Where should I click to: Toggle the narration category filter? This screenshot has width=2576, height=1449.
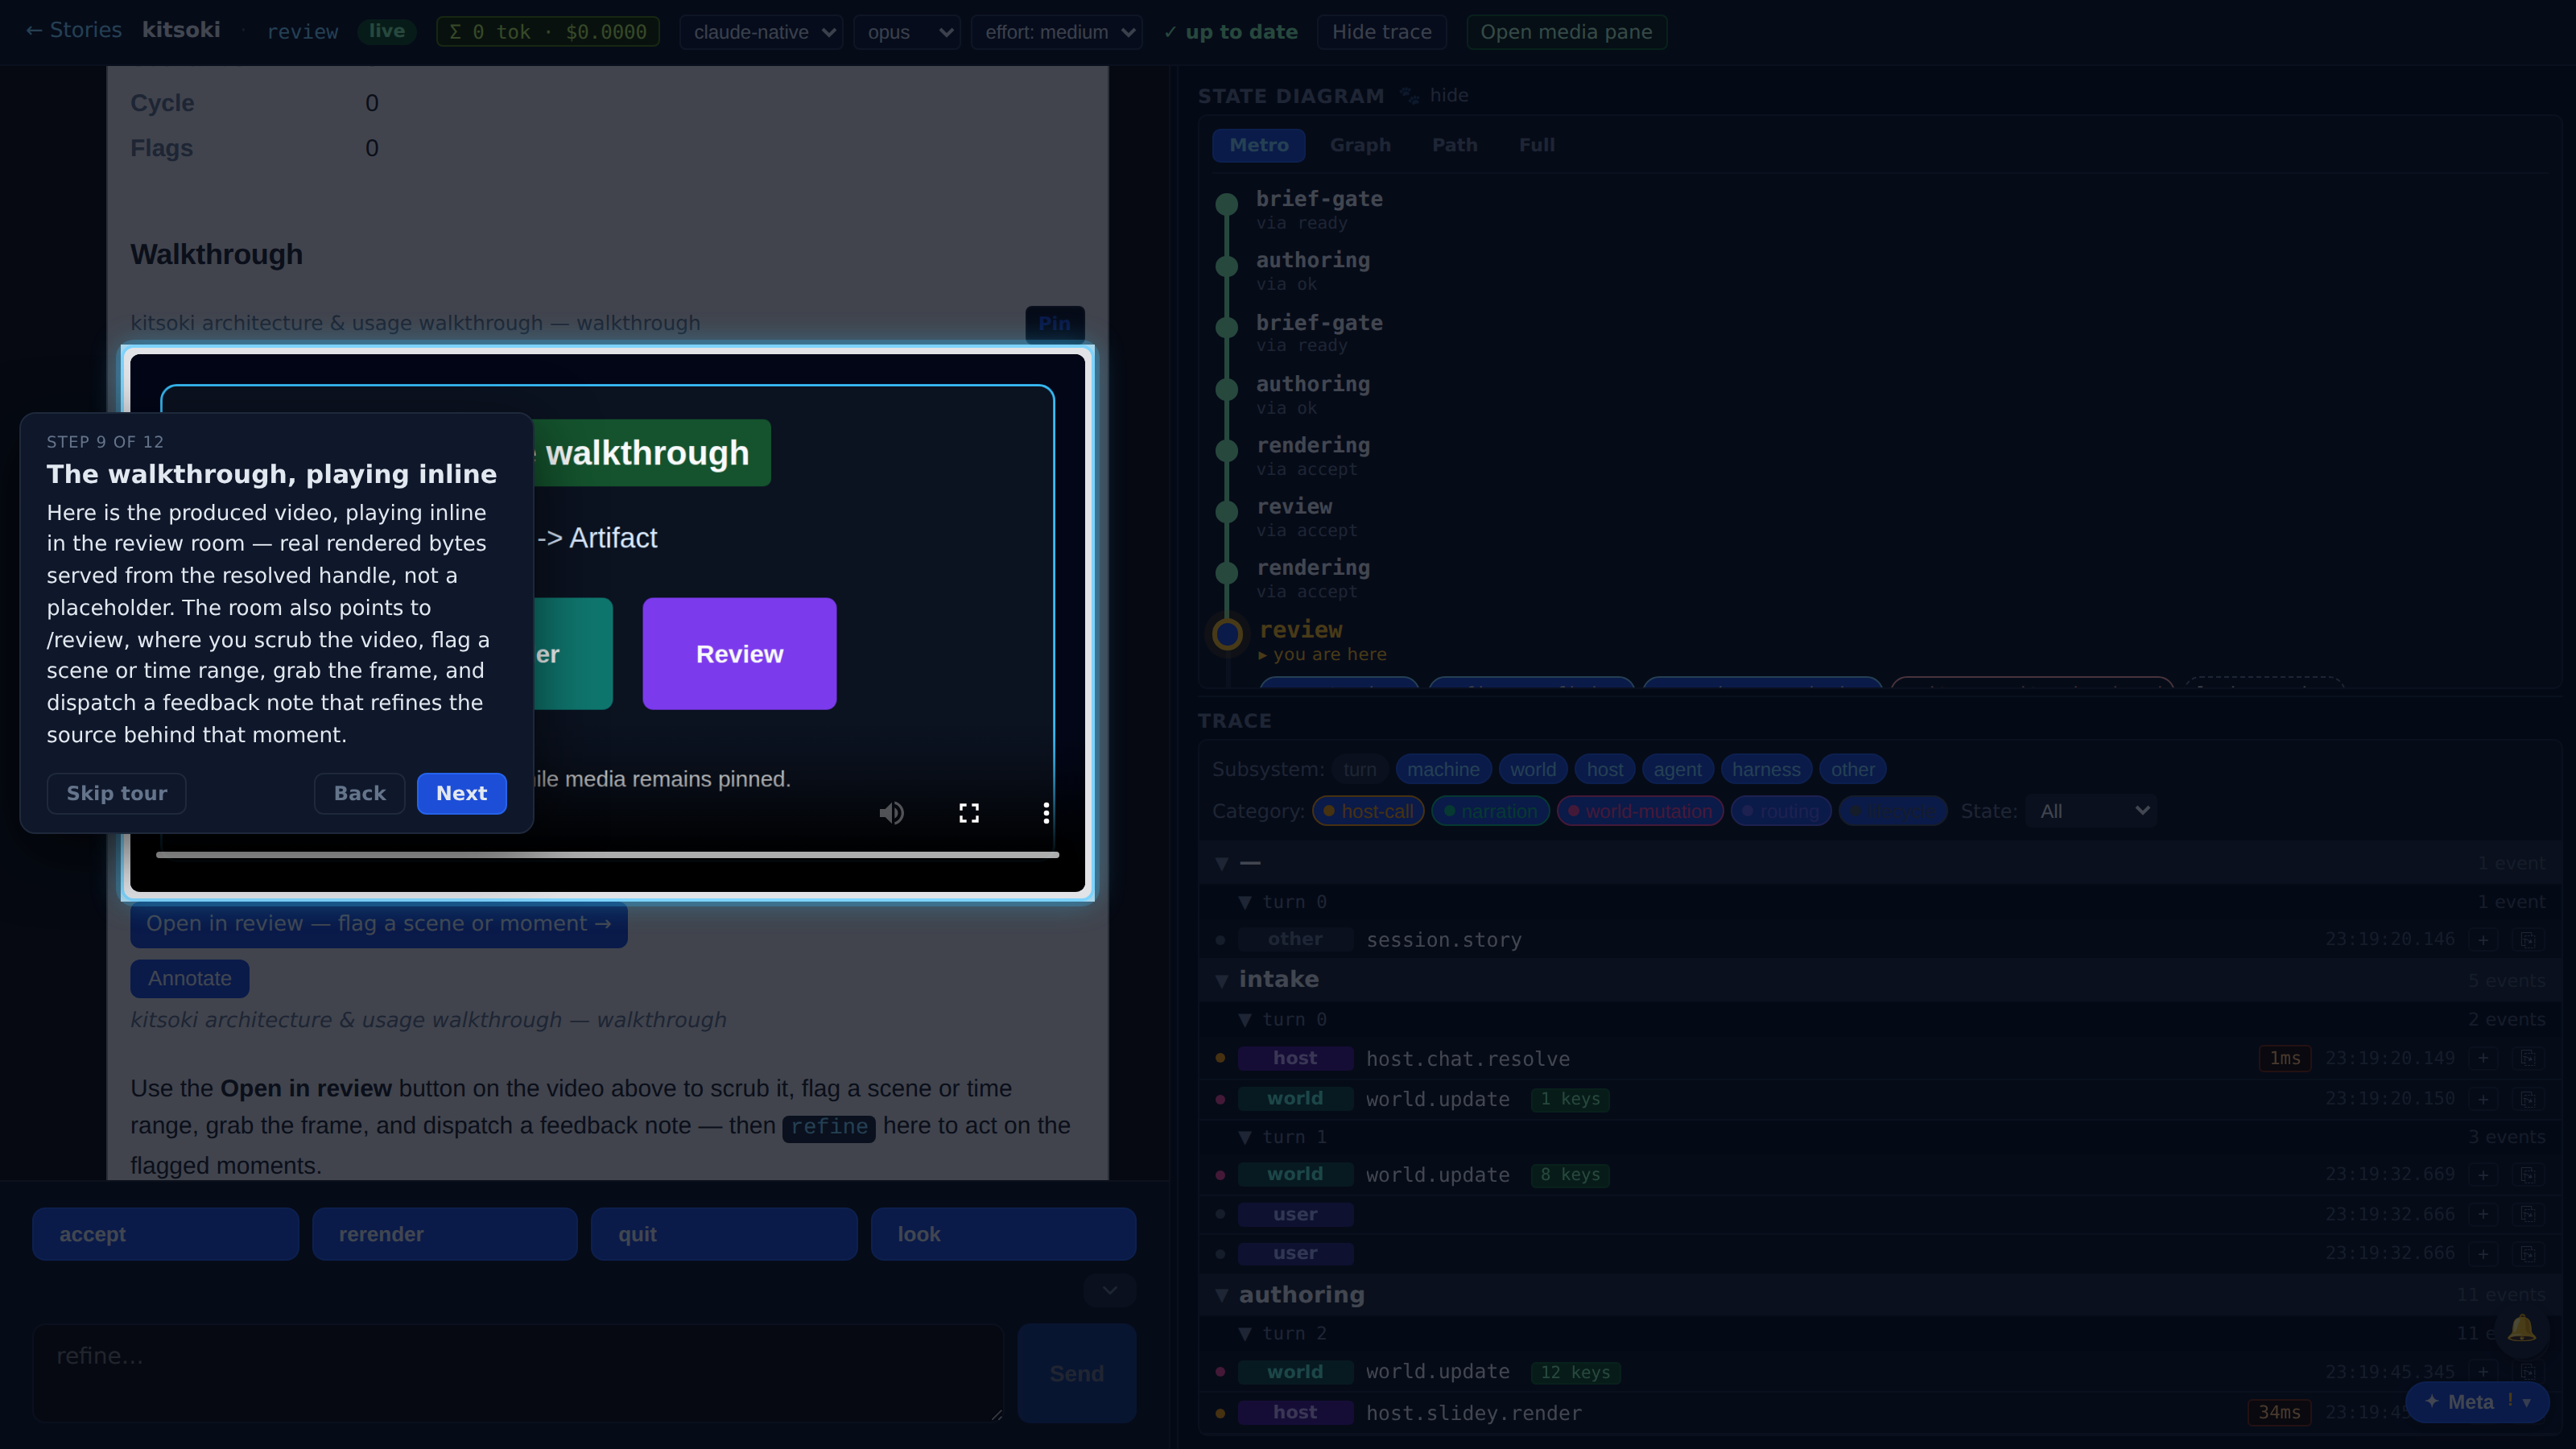[1490, 811]
